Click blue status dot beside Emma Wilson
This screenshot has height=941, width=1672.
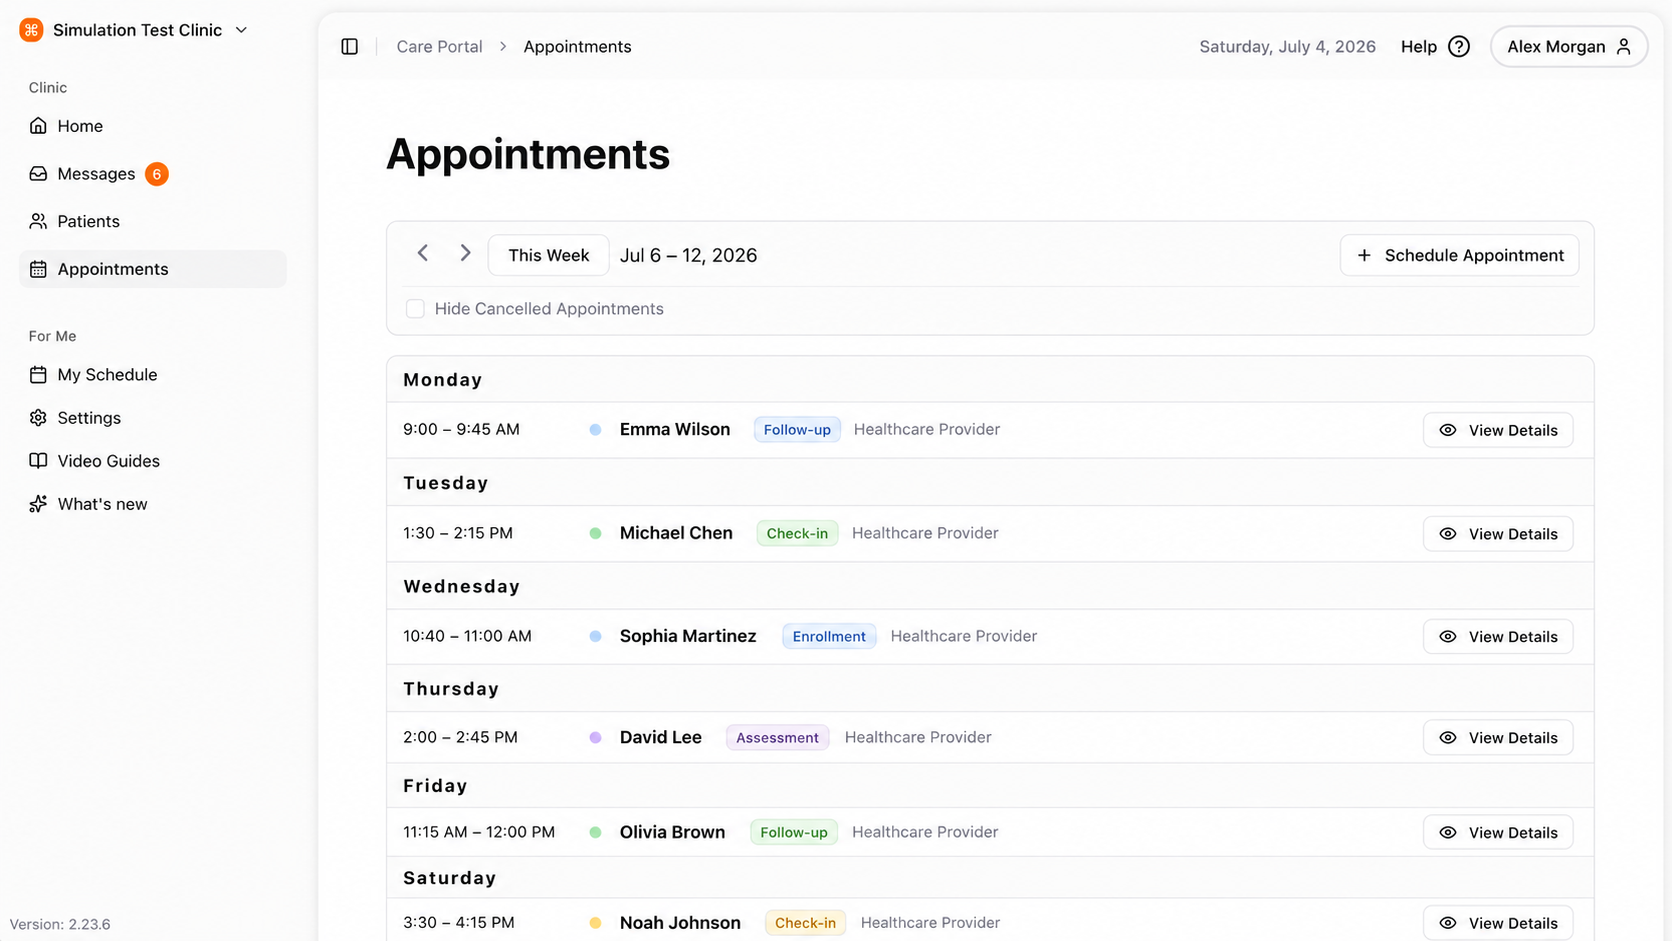pos(595,430)
